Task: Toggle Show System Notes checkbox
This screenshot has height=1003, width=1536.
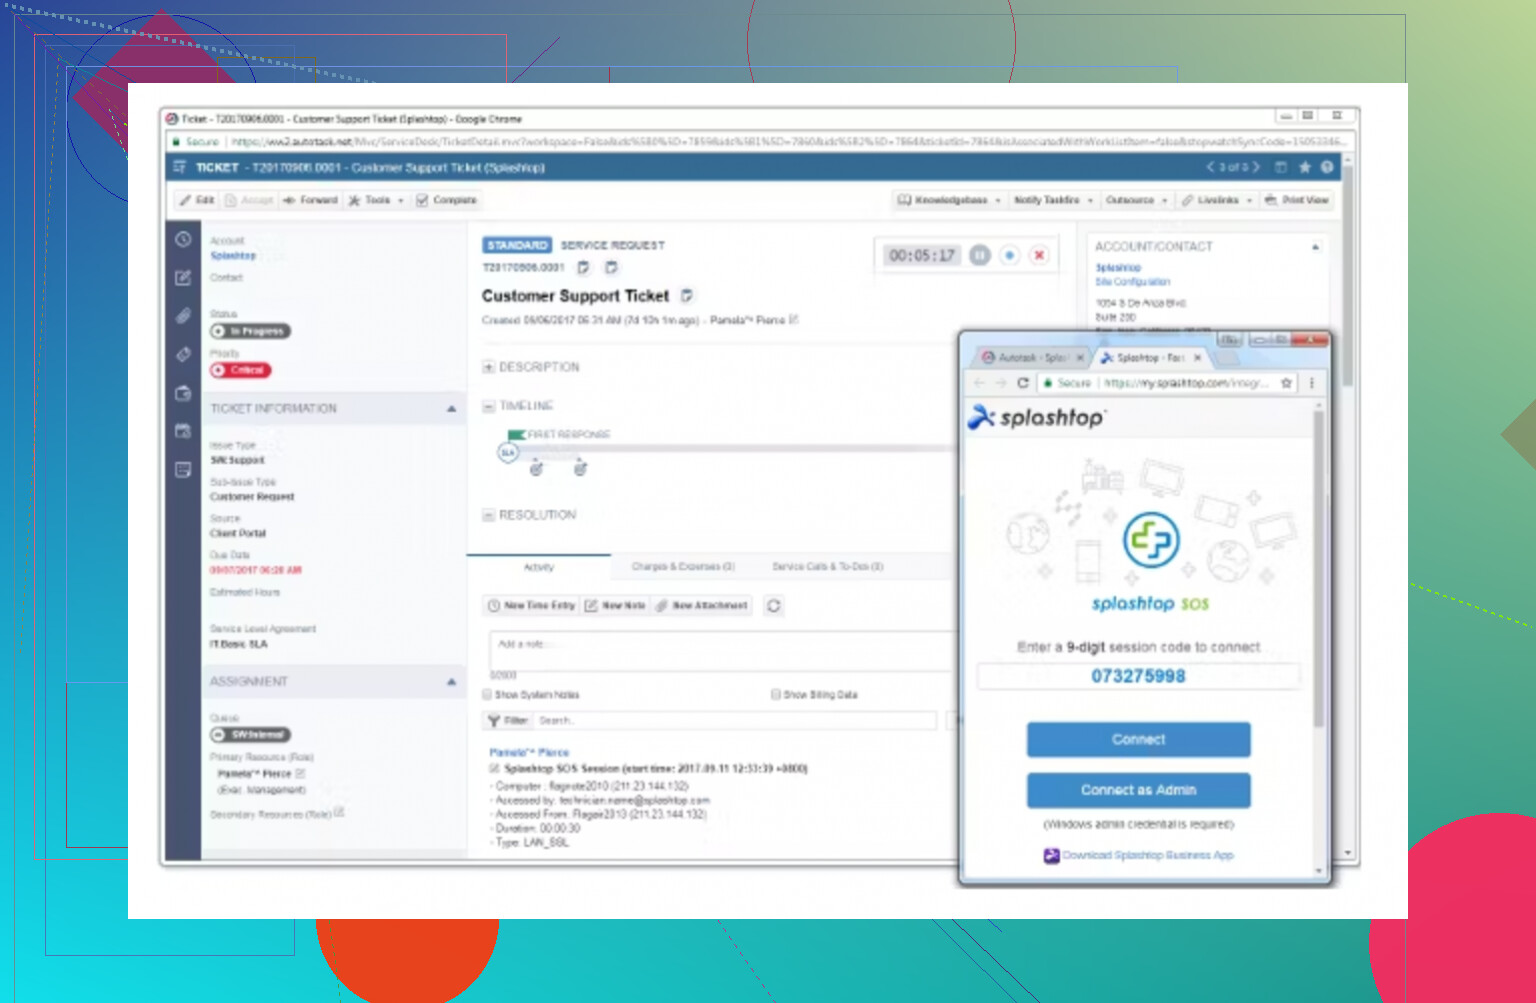Action: pyautogui.click(x=488, y=695)
